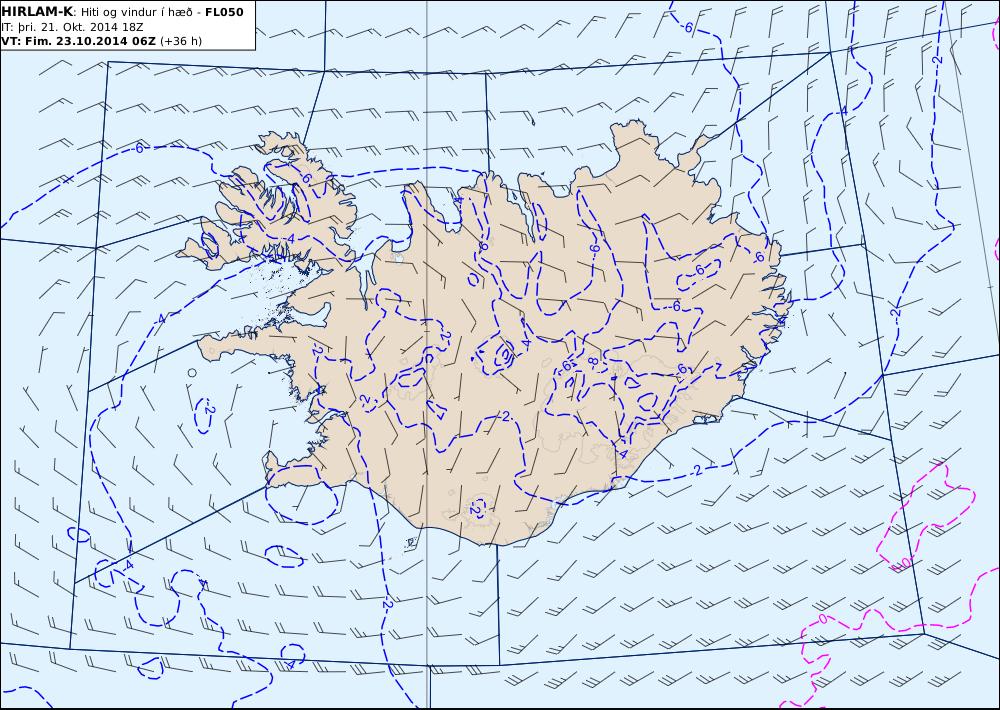Select the 'Hiti og vindur í hæð' description

[136, 12]
